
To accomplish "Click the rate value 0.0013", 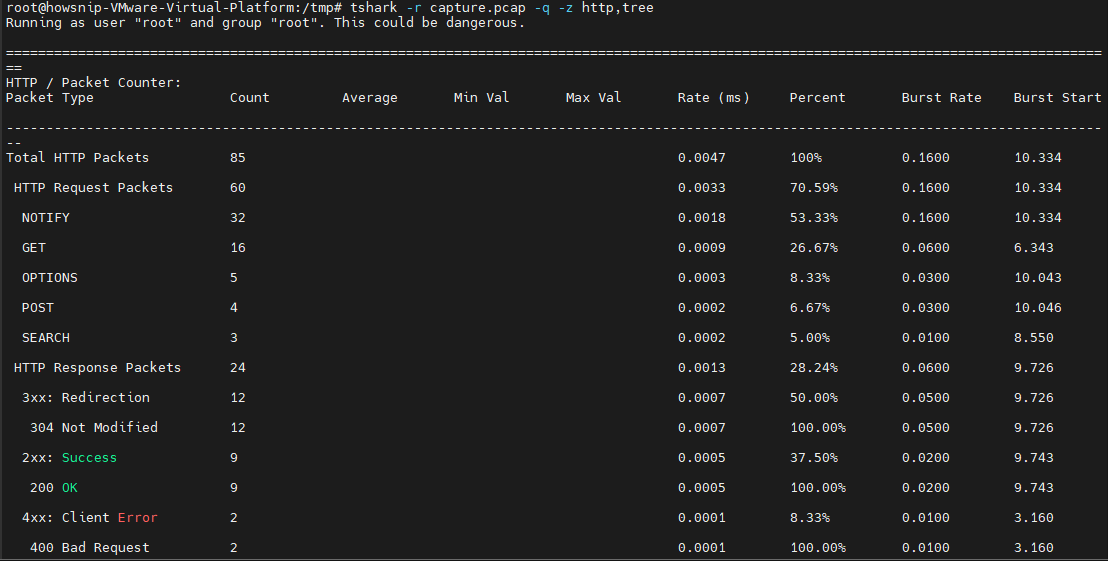I will (x=702, y=367).
